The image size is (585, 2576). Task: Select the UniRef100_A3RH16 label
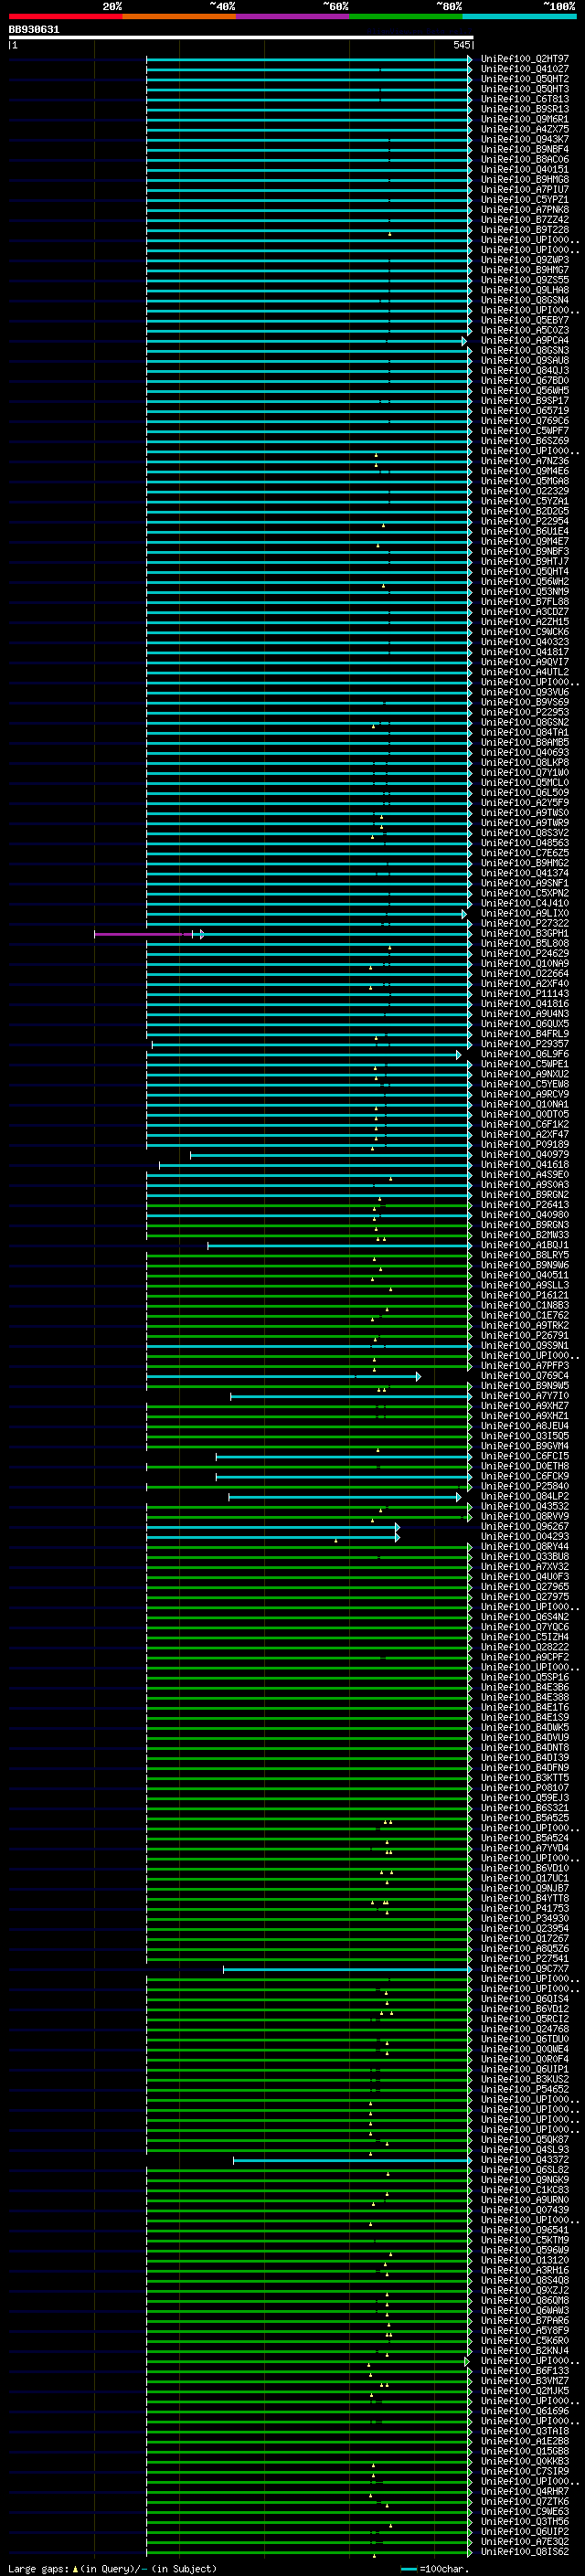(x=525, y=2270)
